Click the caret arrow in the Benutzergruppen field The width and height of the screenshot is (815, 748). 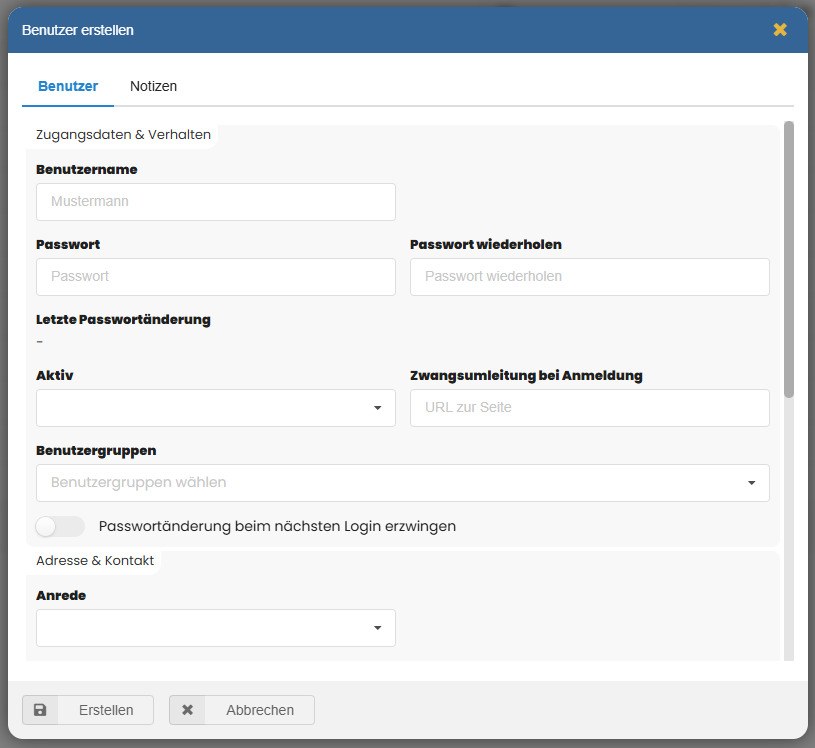751,483
